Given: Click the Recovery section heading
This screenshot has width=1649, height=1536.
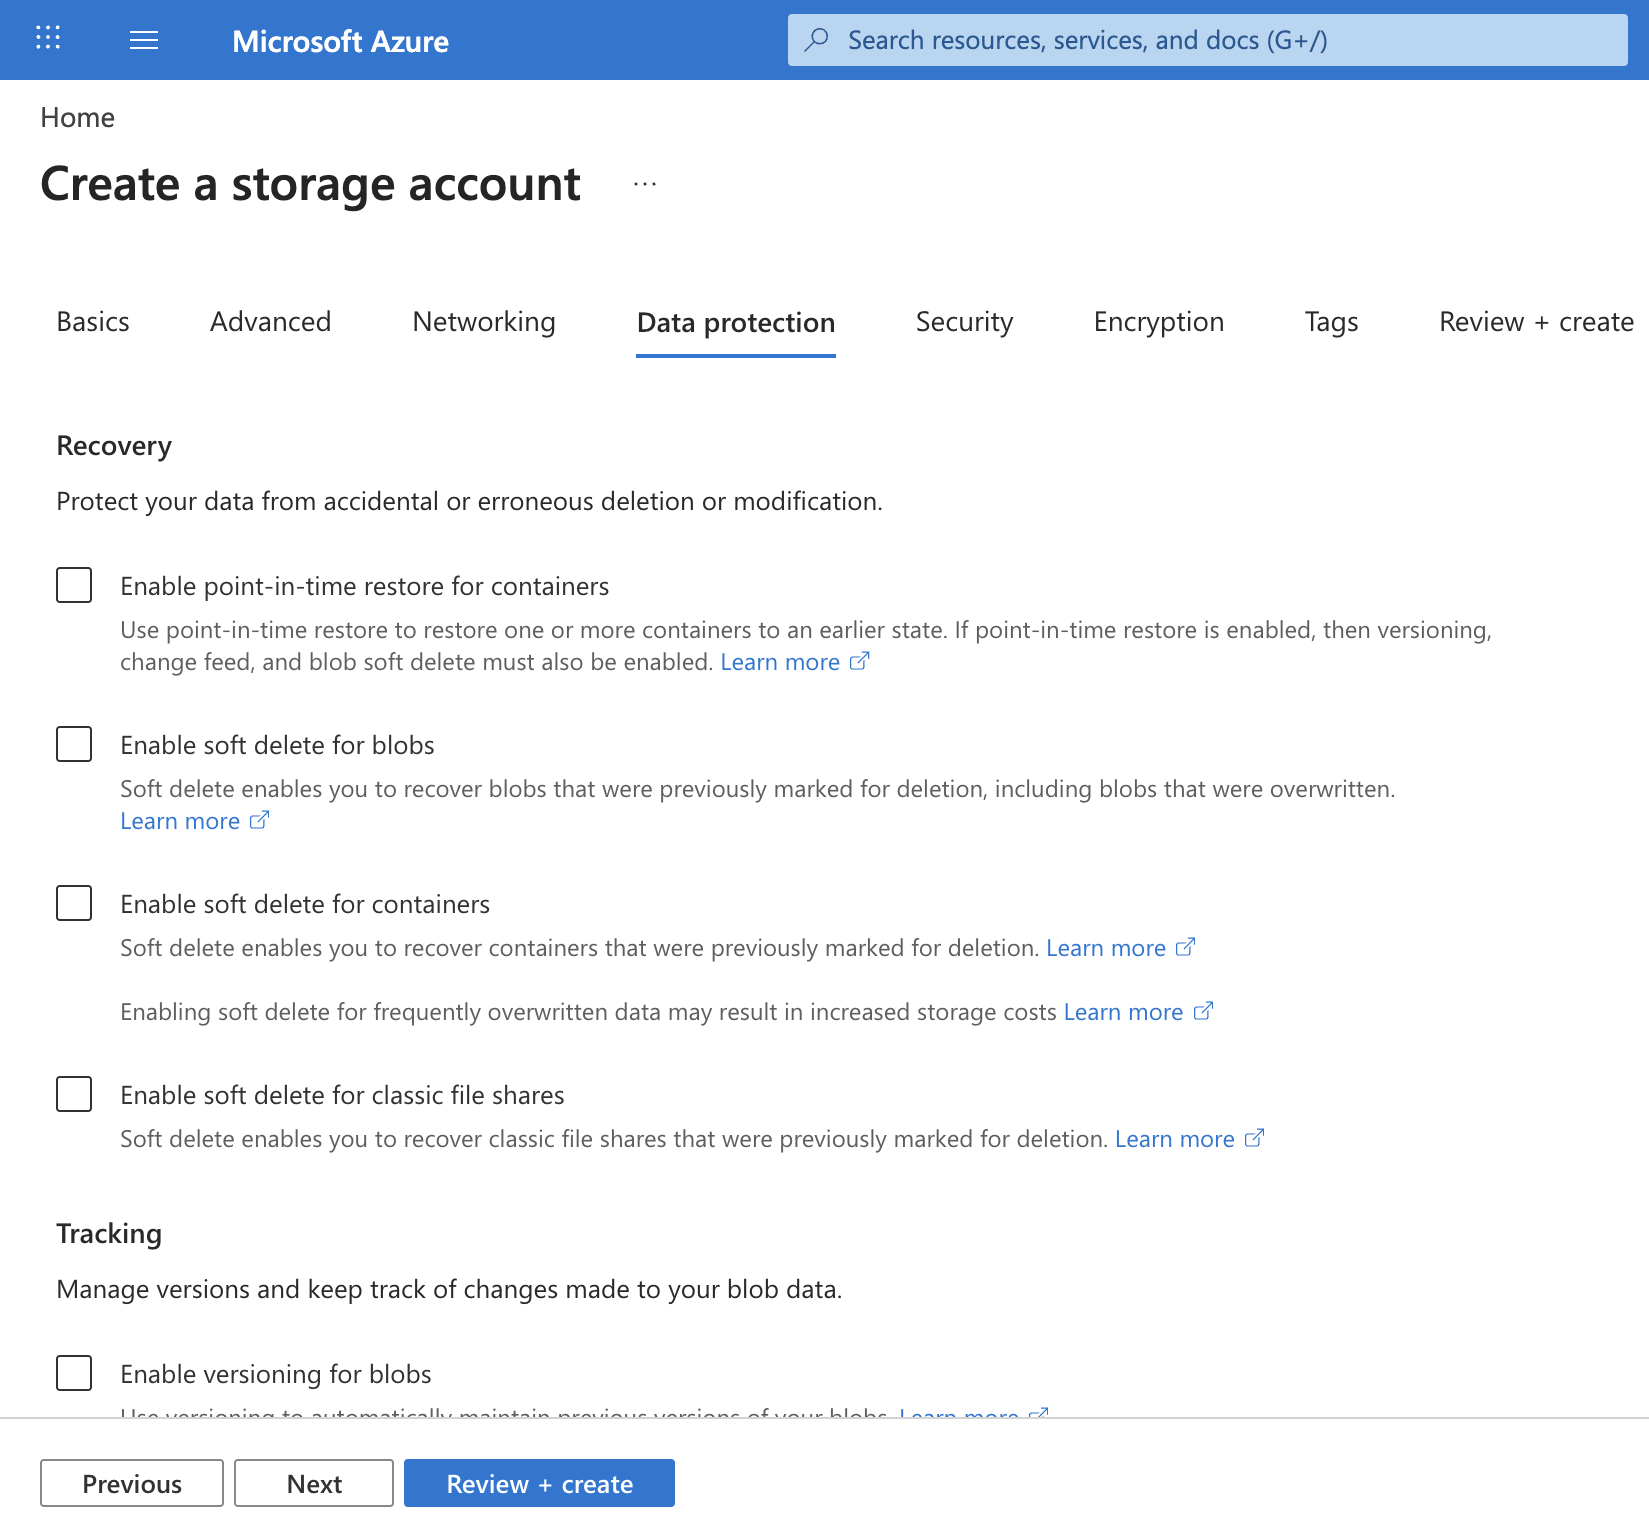Looking at the screenshot, I should [x=114, y=446].
